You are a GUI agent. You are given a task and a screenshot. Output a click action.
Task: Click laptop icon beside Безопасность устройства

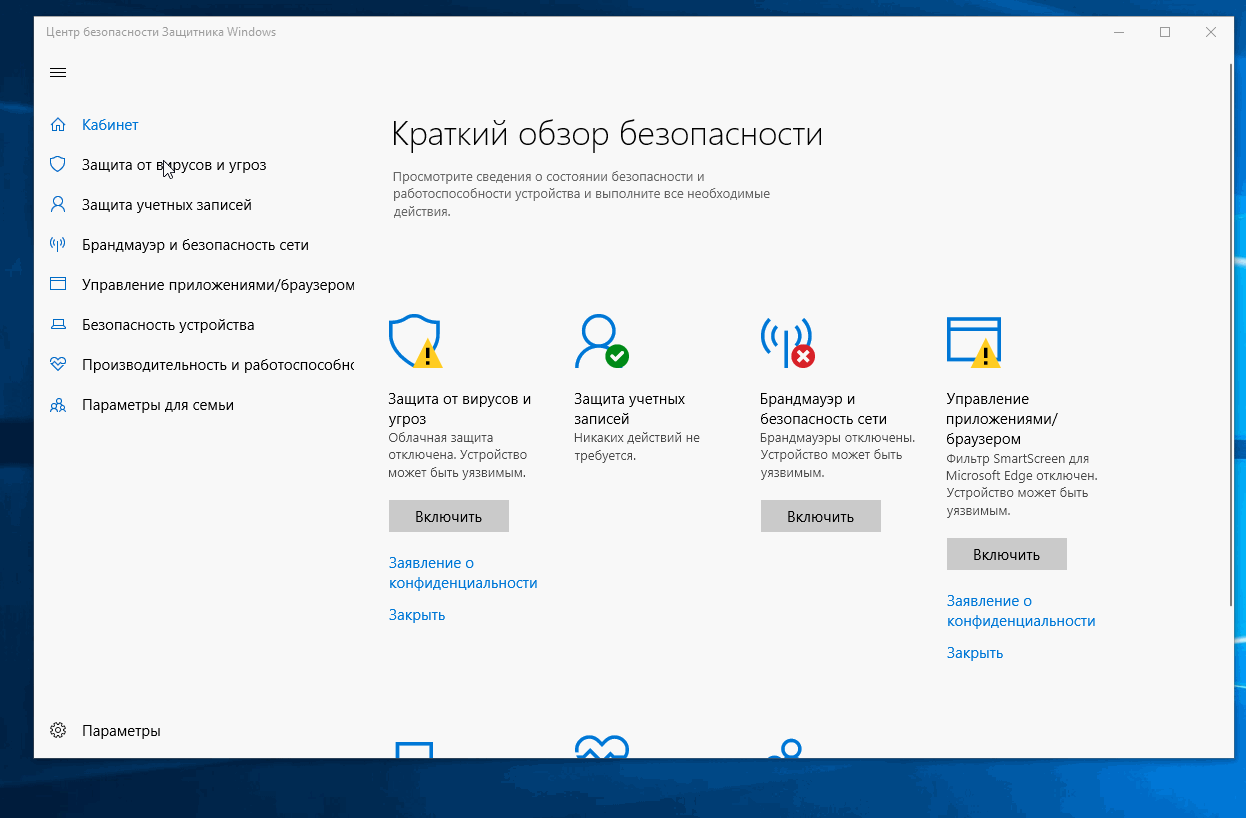tap(58, 325)
